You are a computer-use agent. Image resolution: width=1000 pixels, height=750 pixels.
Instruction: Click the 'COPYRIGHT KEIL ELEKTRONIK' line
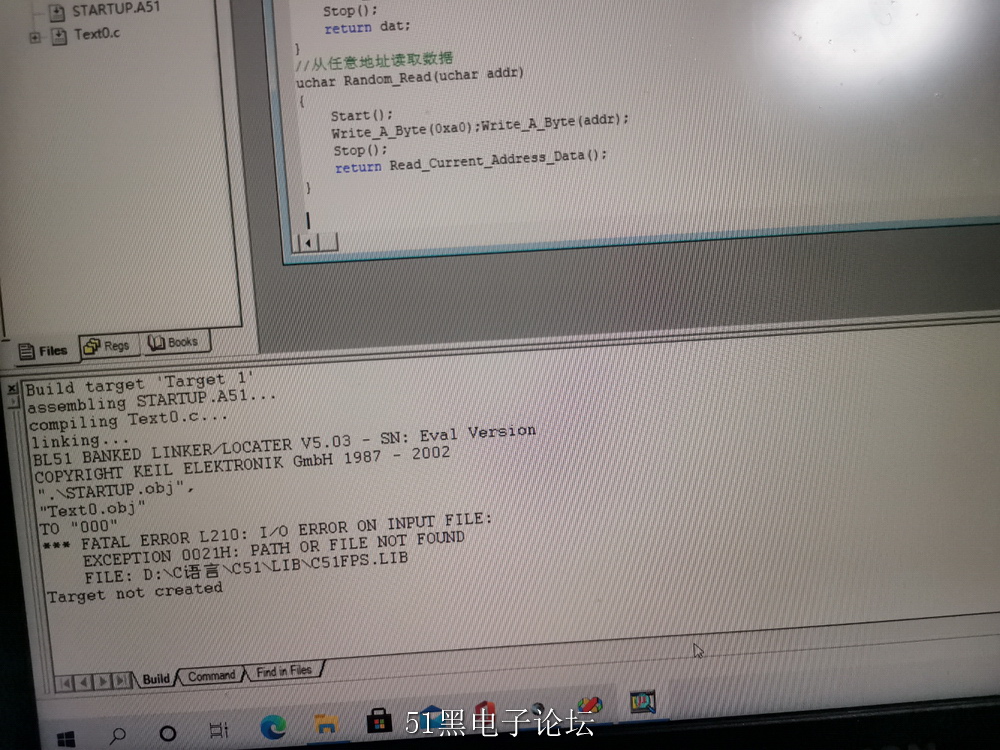pos(242,466)
